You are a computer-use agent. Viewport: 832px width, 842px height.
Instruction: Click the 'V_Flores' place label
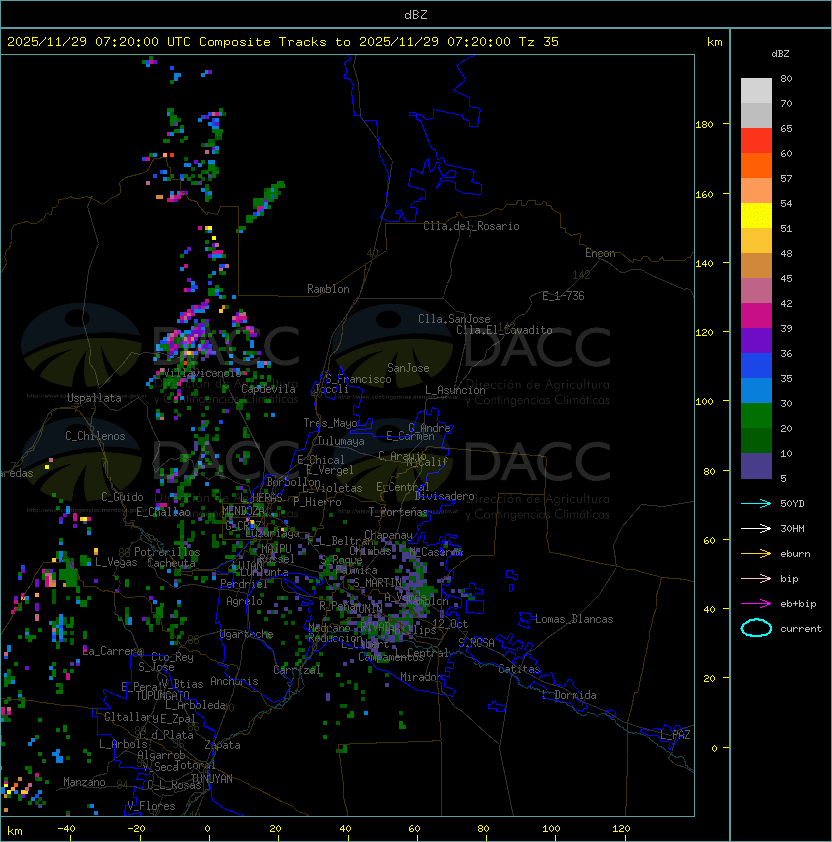pyautogui.click(x=151, y=806)
